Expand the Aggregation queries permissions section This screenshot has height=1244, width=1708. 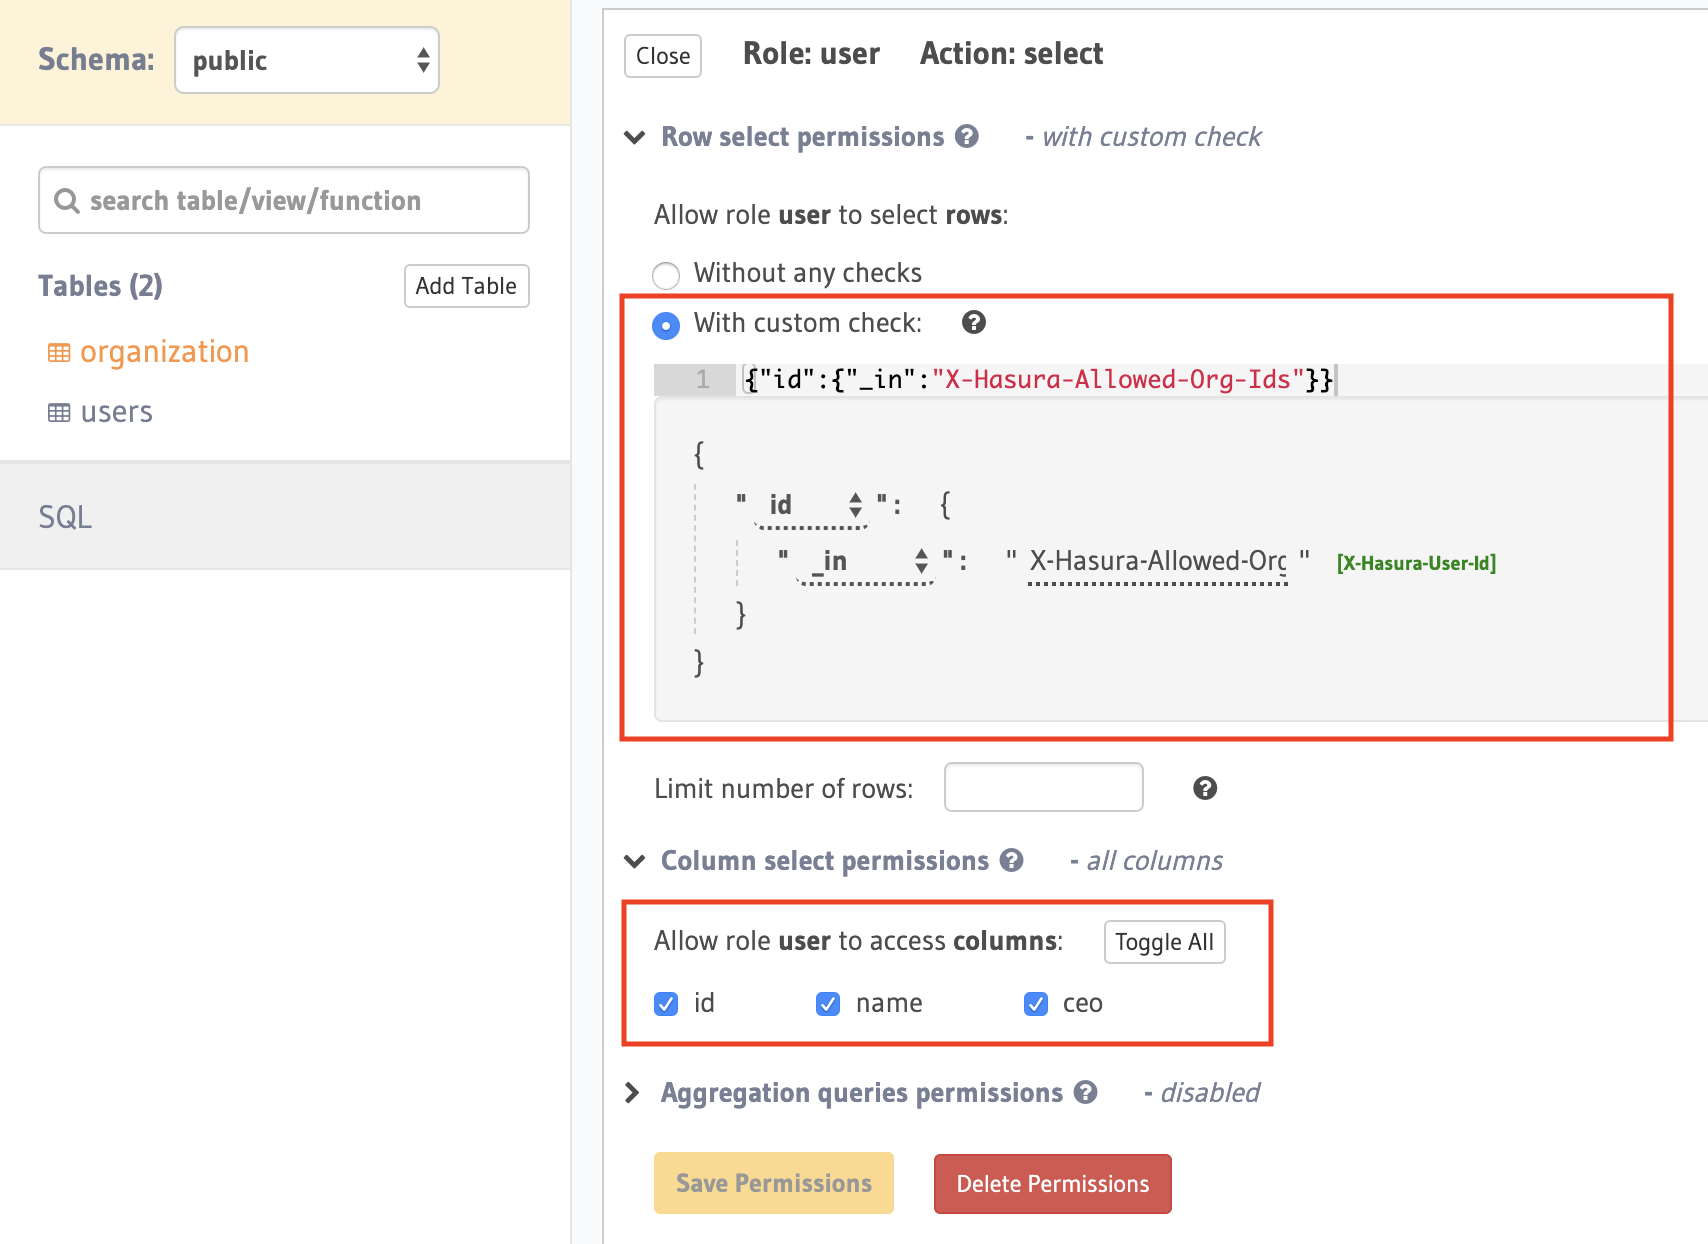[x=632, y=1093]
